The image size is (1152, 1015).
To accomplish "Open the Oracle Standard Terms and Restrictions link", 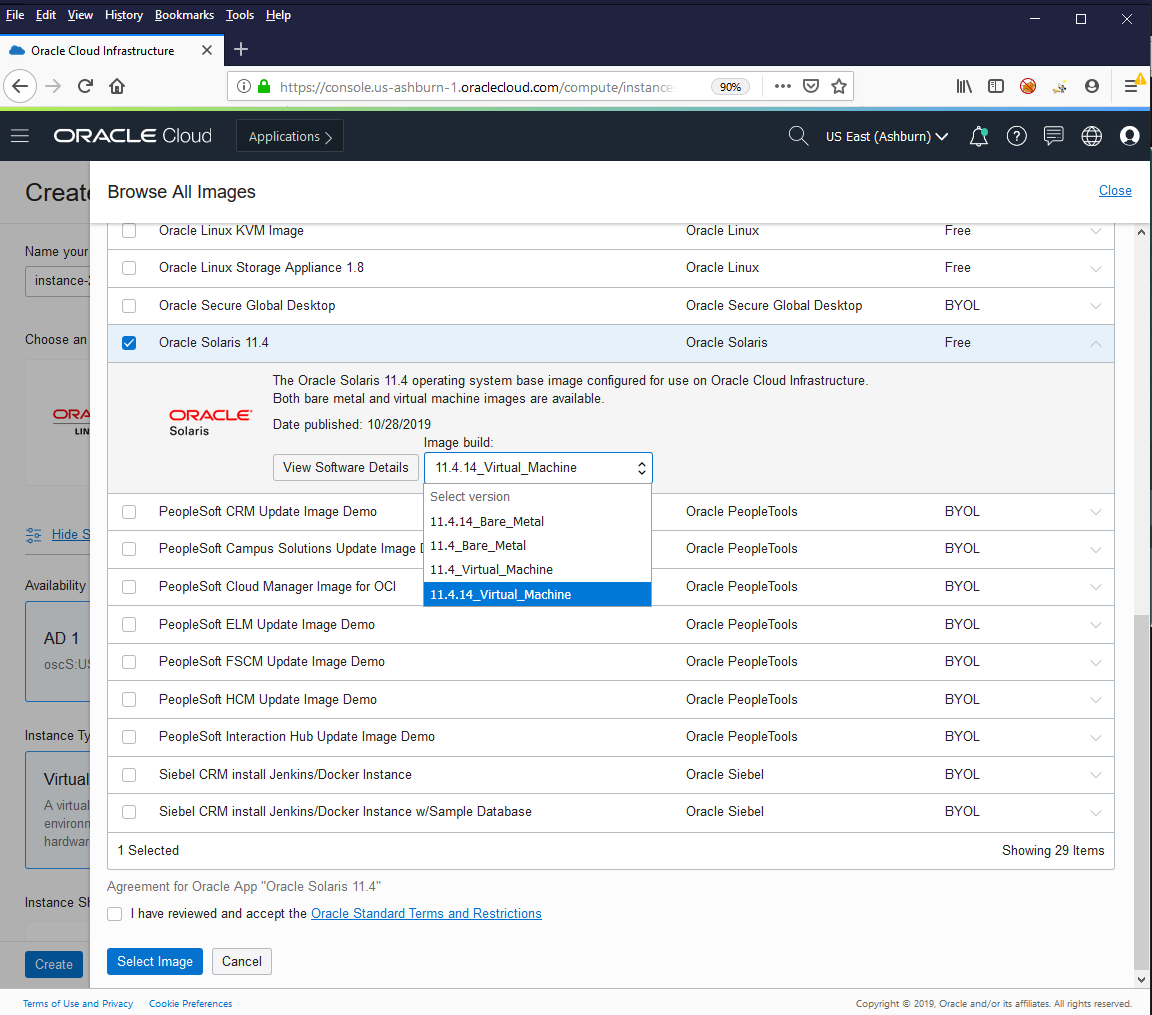I will (x=426, y=913).
